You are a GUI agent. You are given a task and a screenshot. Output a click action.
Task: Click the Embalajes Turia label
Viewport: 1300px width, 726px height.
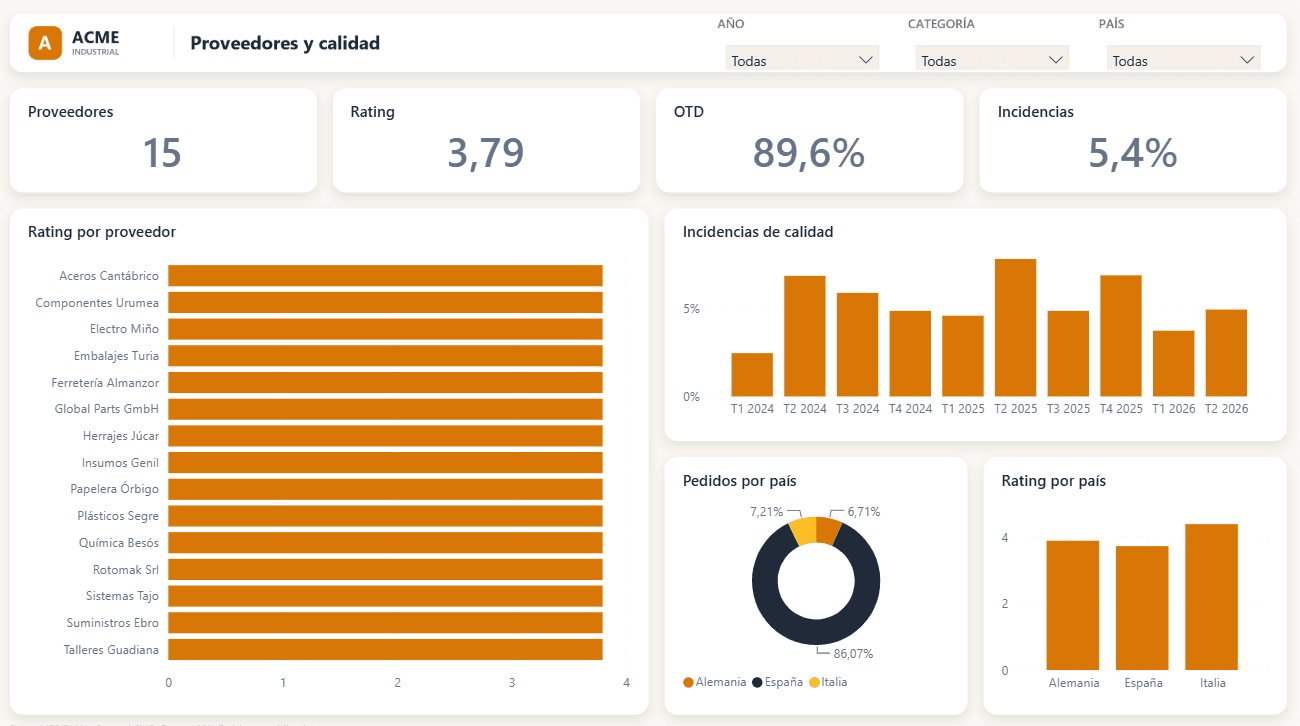click(x=116, y=355)
